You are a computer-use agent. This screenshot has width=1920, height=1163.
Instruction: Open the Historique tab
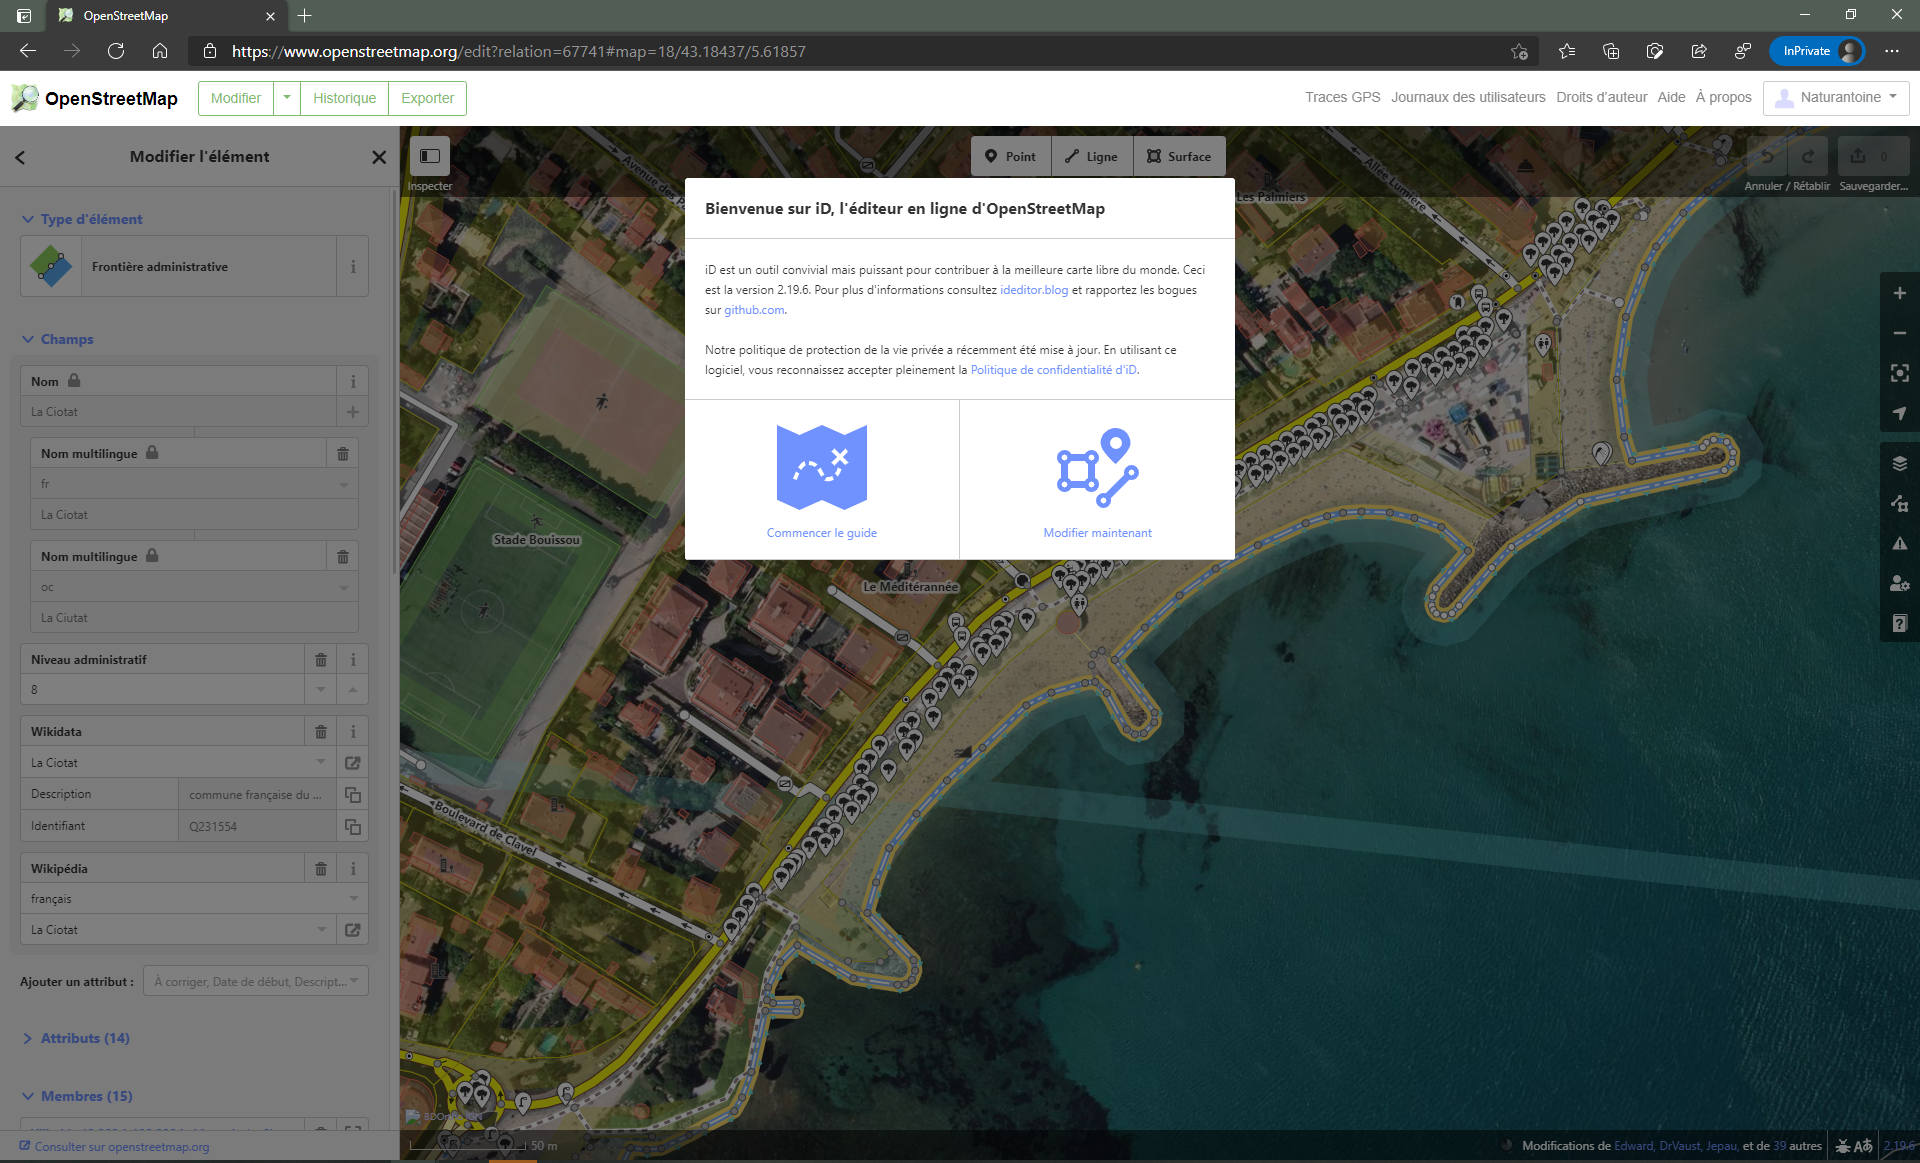coord(344,98)
